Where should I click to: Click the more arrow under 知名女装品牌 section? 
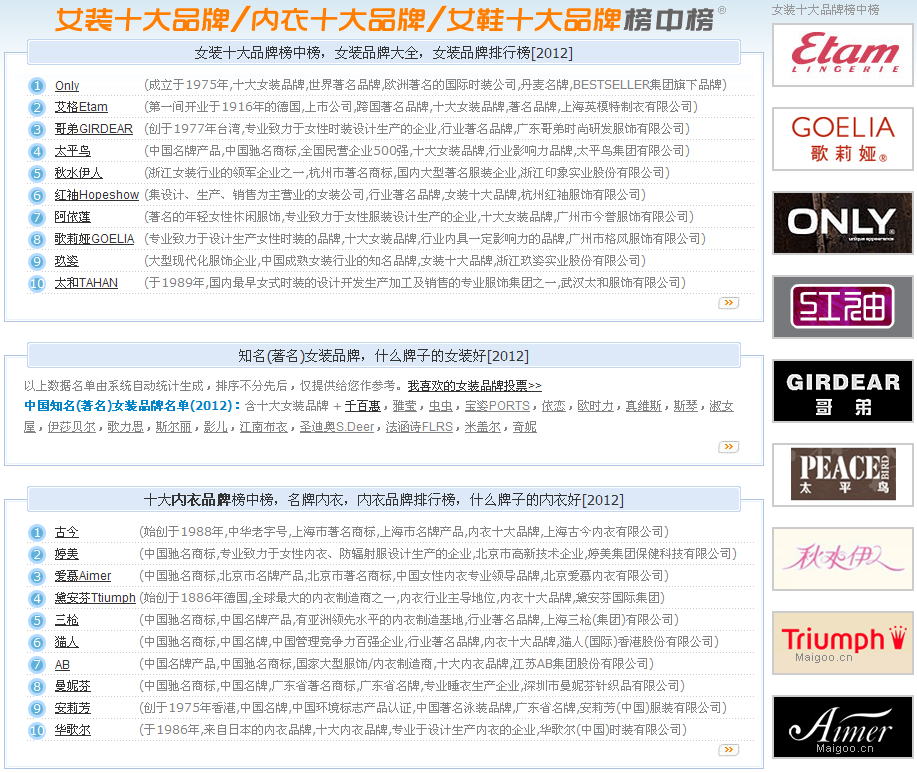click(x=729, y=447)
